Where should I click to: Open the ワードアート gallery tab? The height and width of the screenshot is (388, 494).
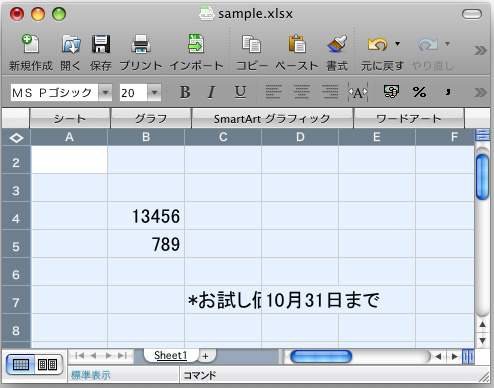409,119
